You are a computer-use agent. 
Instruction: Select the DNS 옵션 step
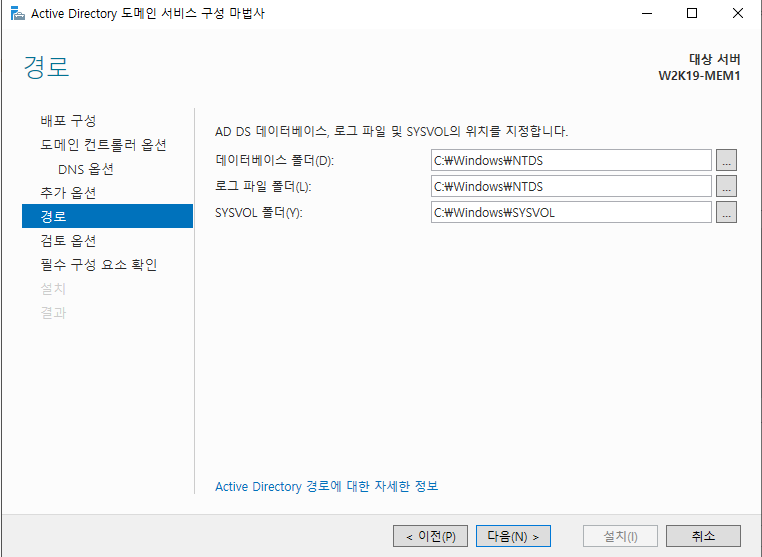86,169
